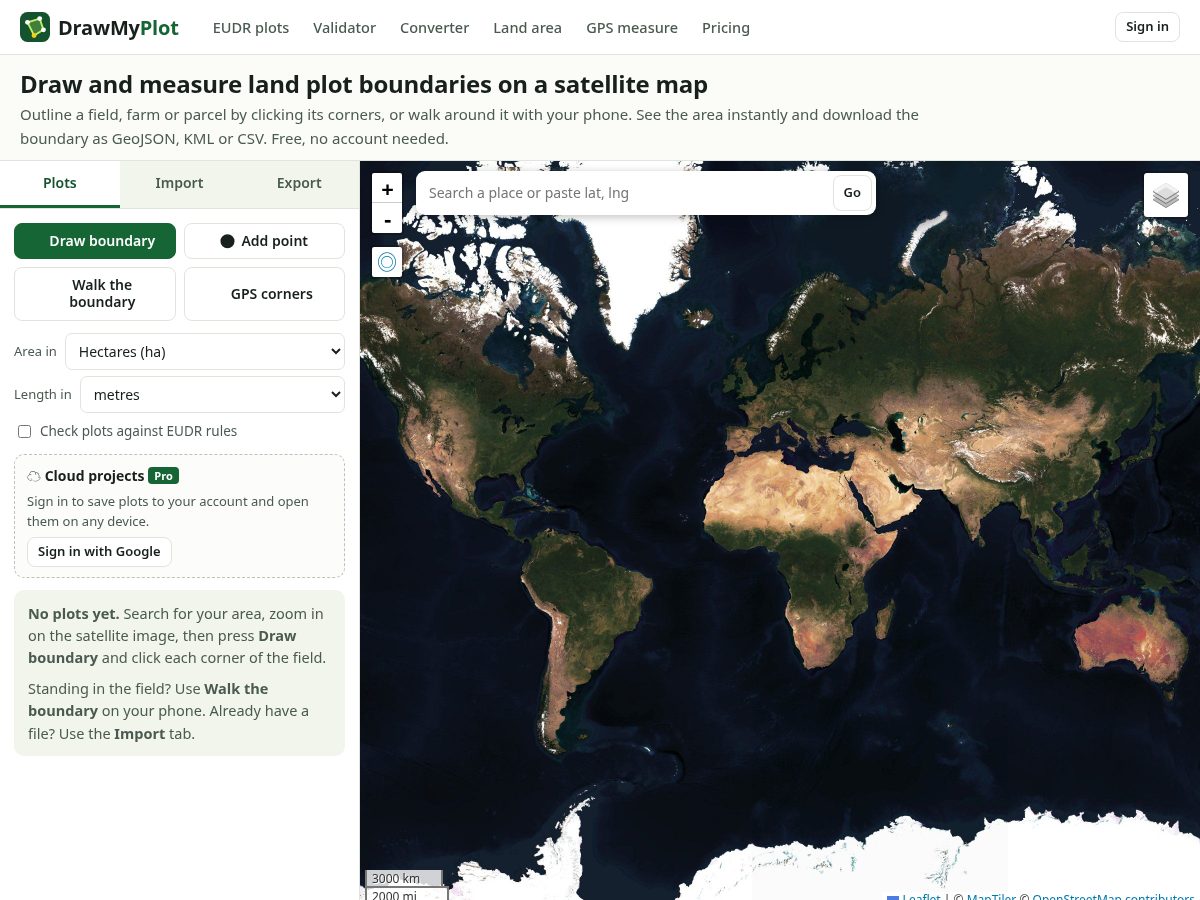
Task: Locate my position on the map
Action: (387, 262)
